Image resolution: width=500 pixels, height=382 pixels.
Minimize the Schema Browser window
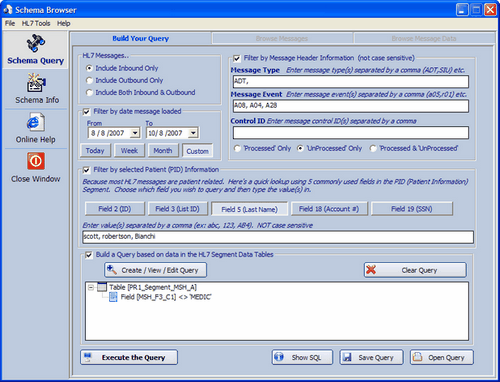(x=462, y=10)
